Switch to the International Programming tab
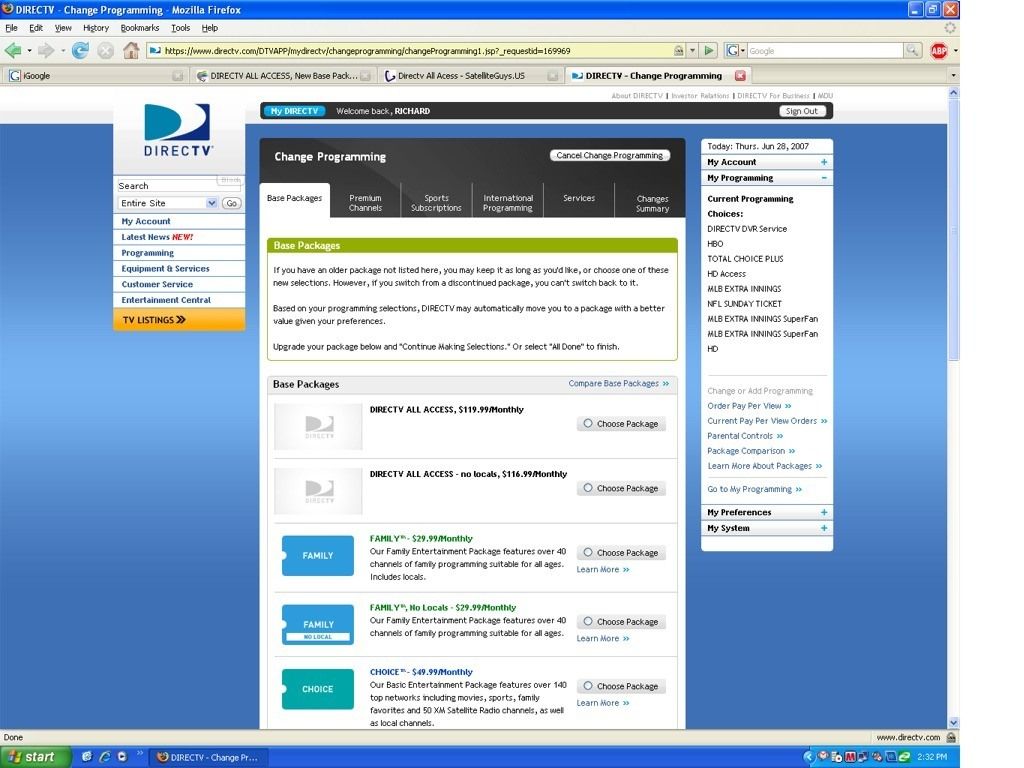The height and width of the screenshot is (768, 1024). tap(507, 203)
